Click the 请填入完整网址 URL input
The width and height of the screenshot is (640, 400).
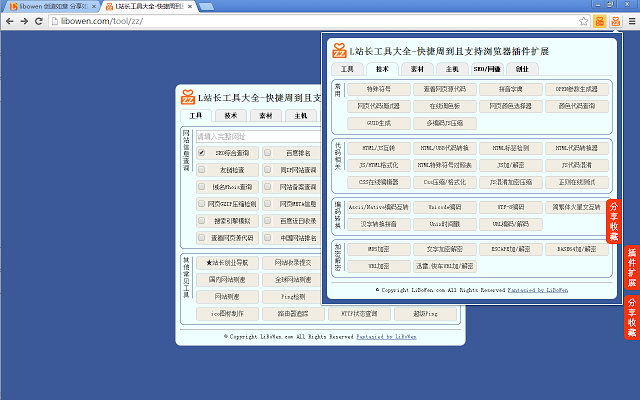(259, 136)
